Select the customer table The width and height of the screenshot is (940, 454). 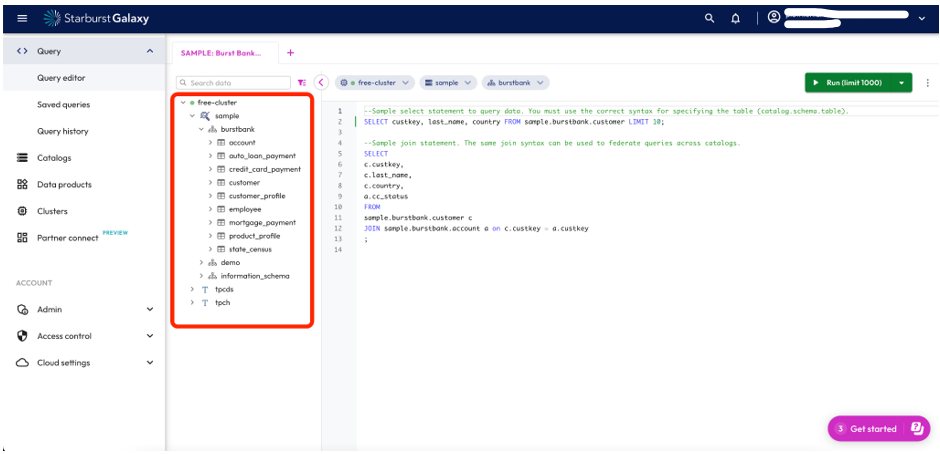click(244, 182)
